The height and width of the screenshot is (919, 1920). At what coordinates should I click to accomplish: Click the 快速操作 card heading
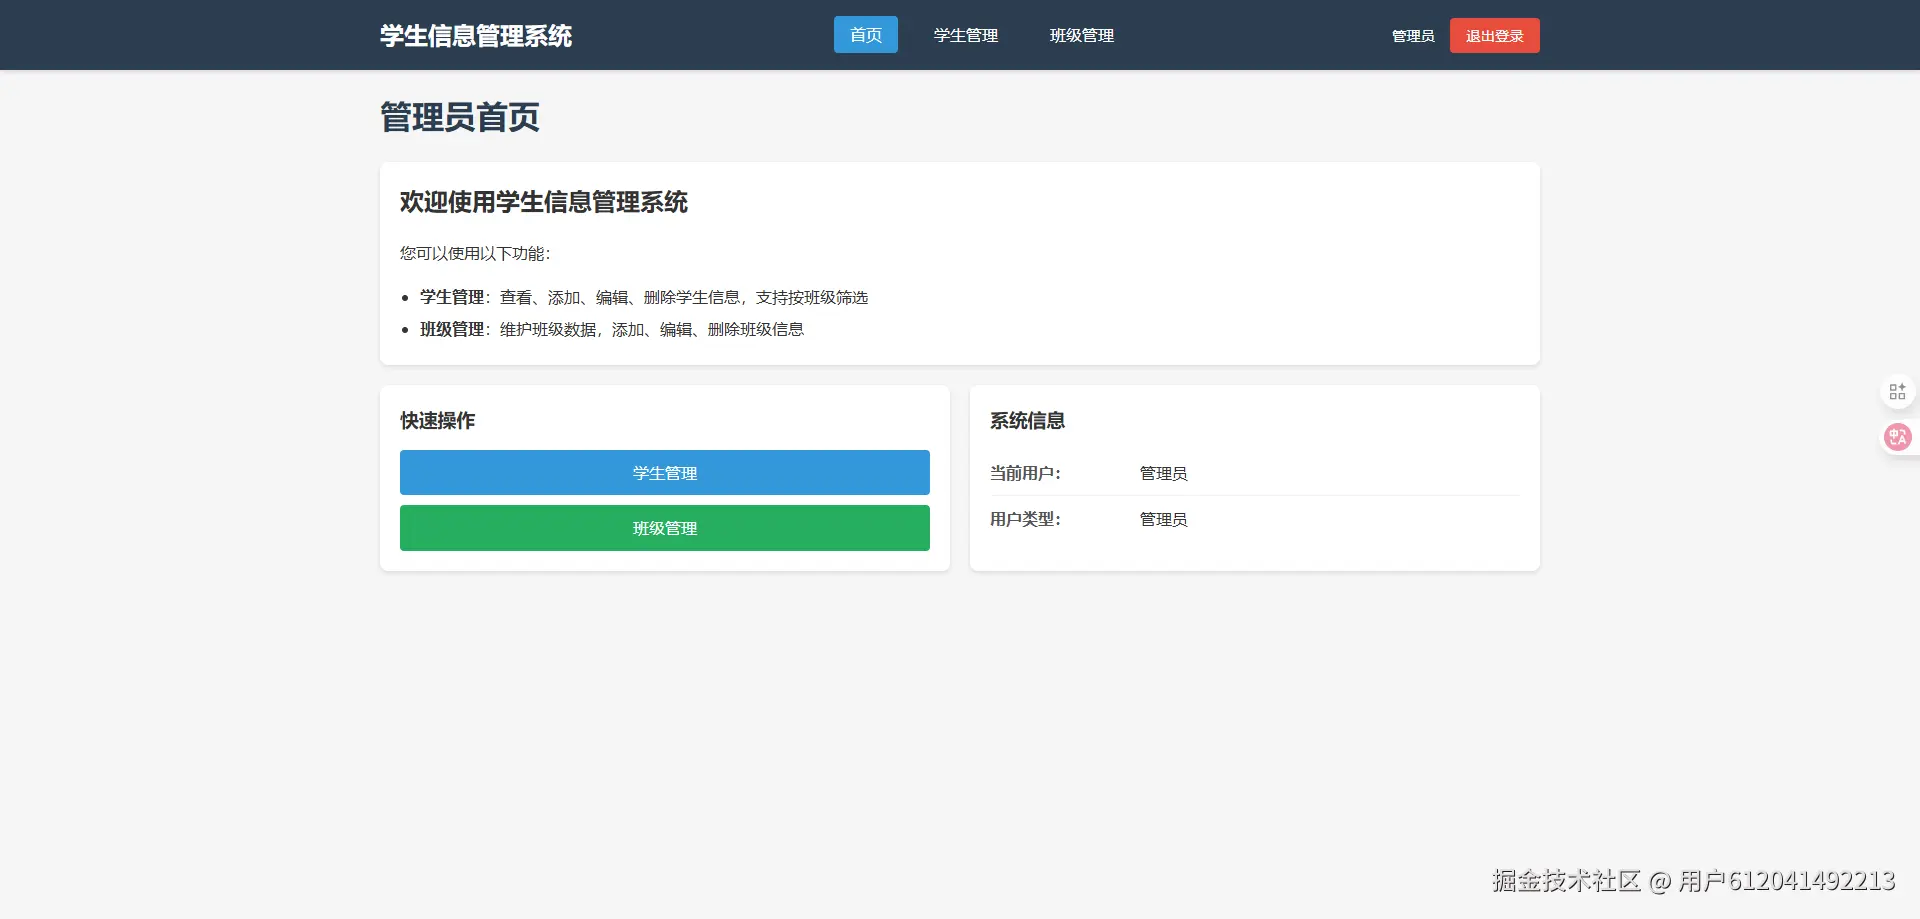pyautogui.click(x=438, y=421)
